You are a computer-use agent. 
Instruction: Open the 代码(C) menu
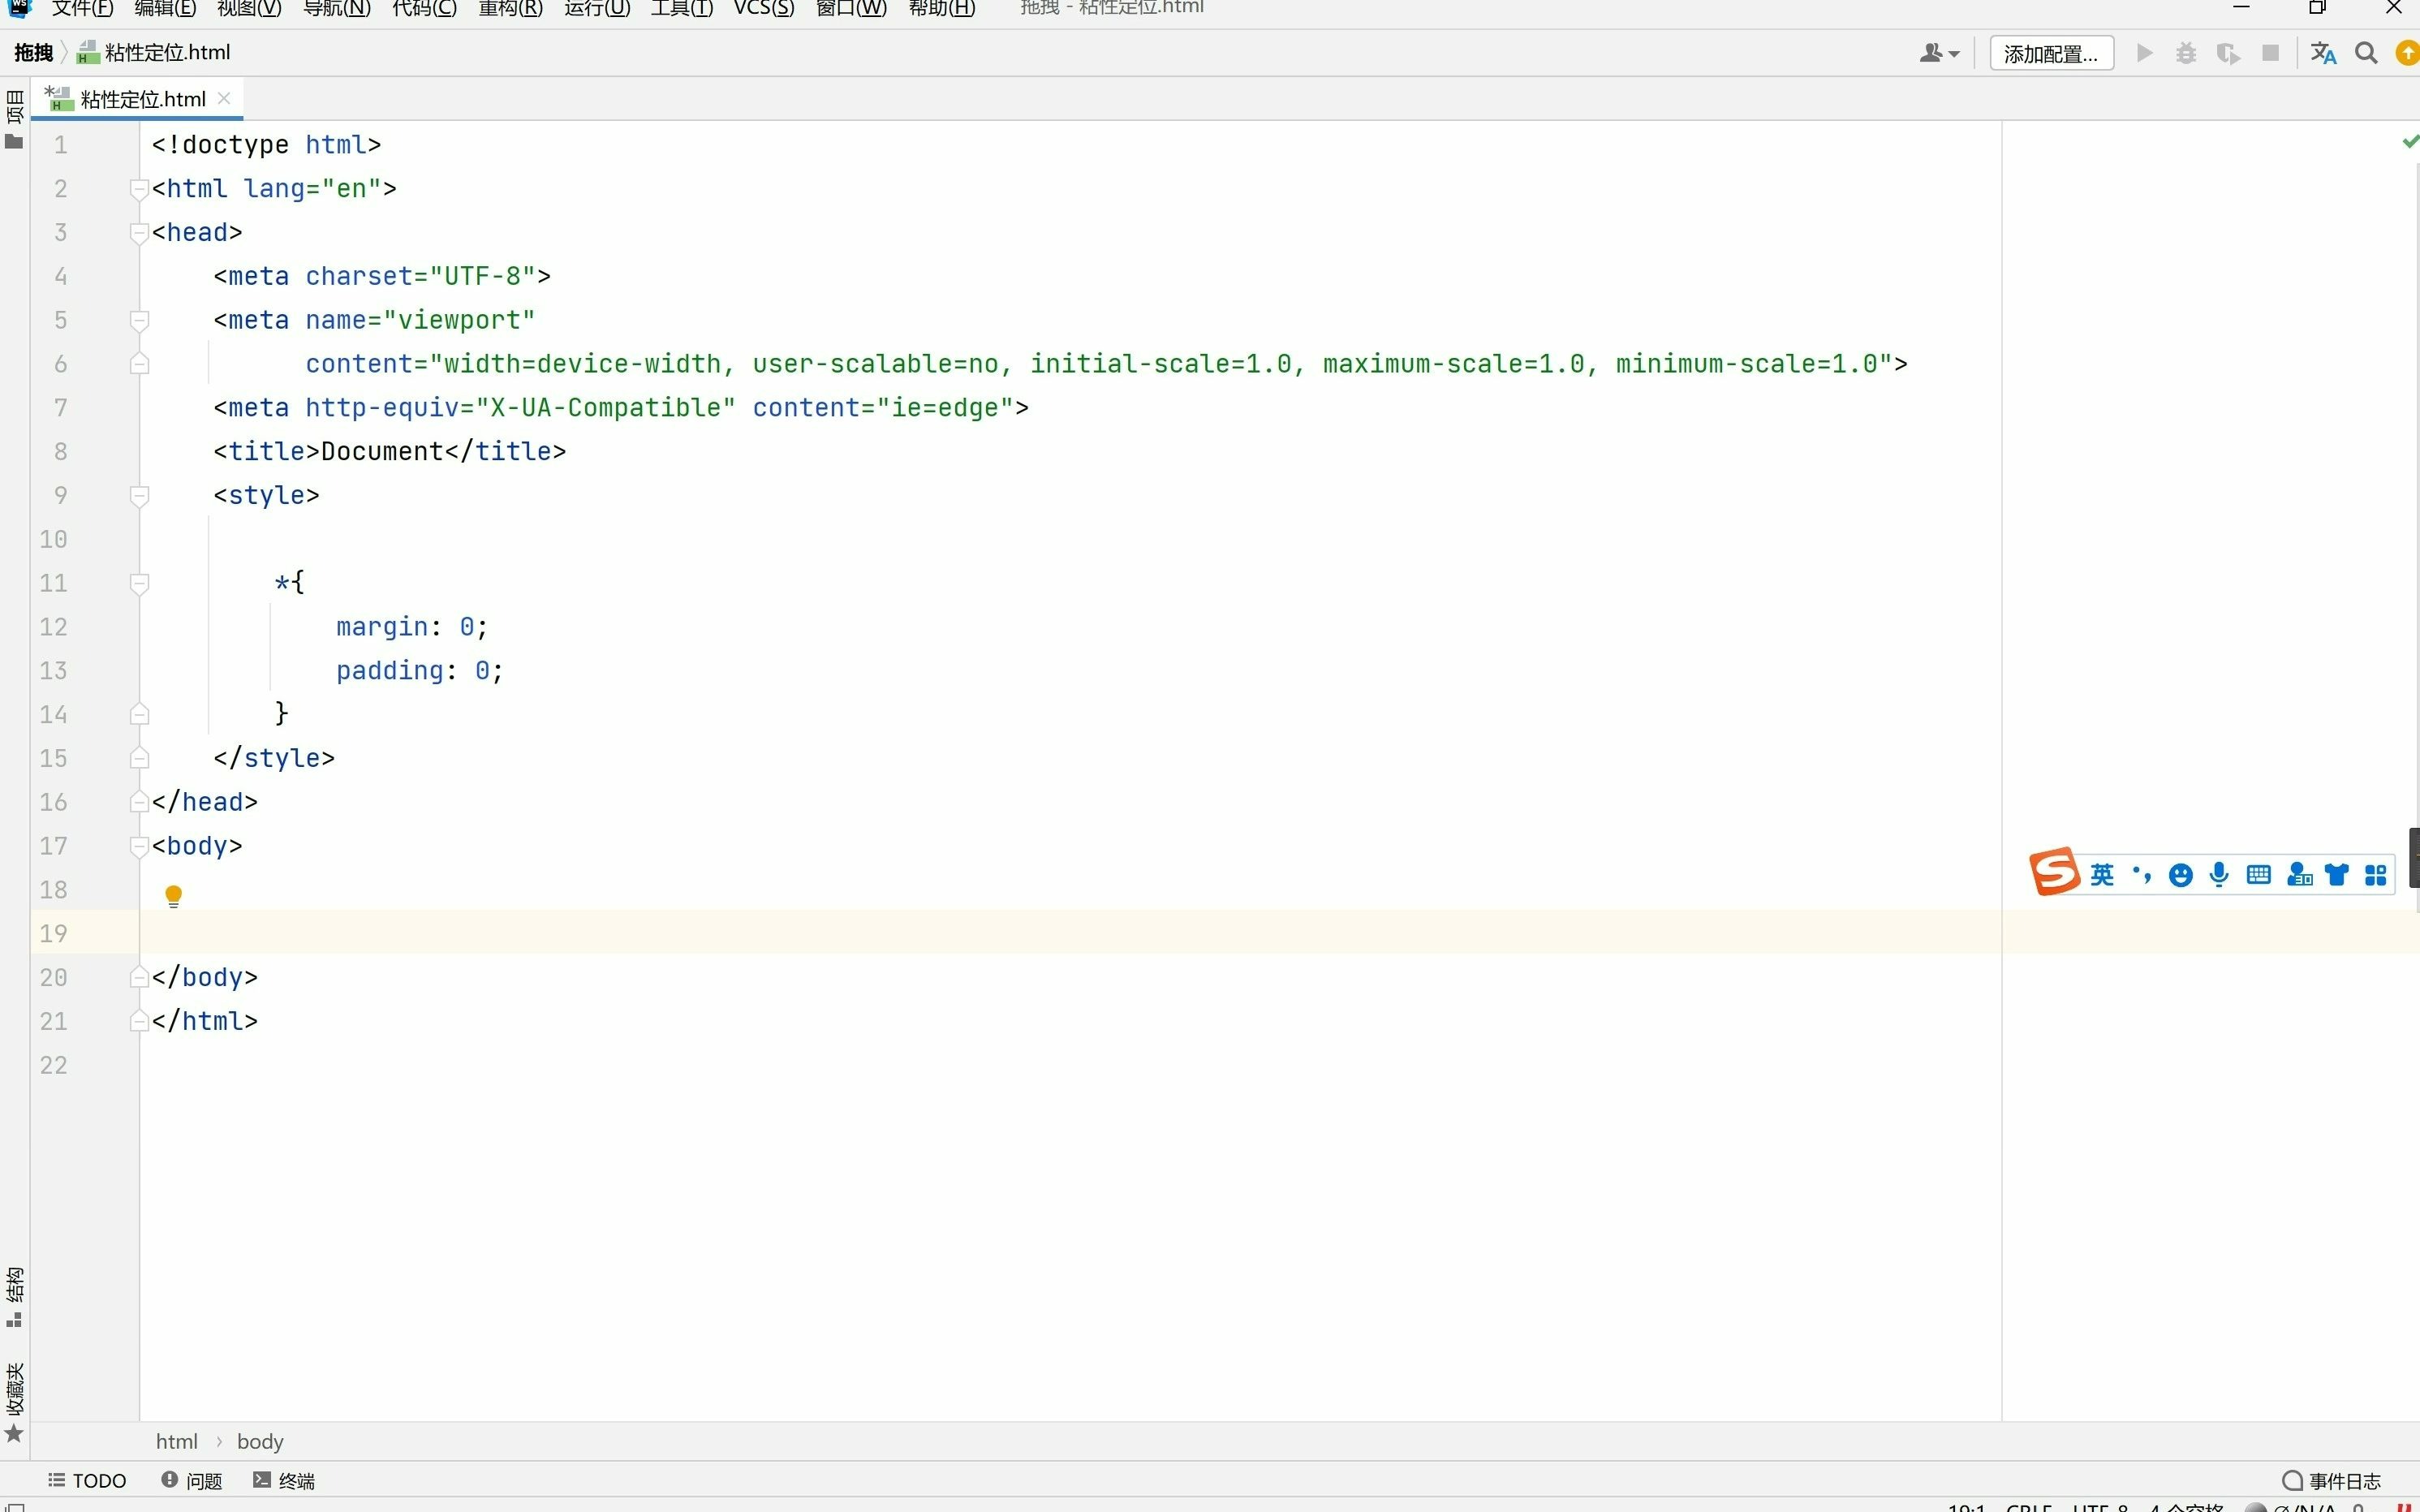(x=424, y=9)
